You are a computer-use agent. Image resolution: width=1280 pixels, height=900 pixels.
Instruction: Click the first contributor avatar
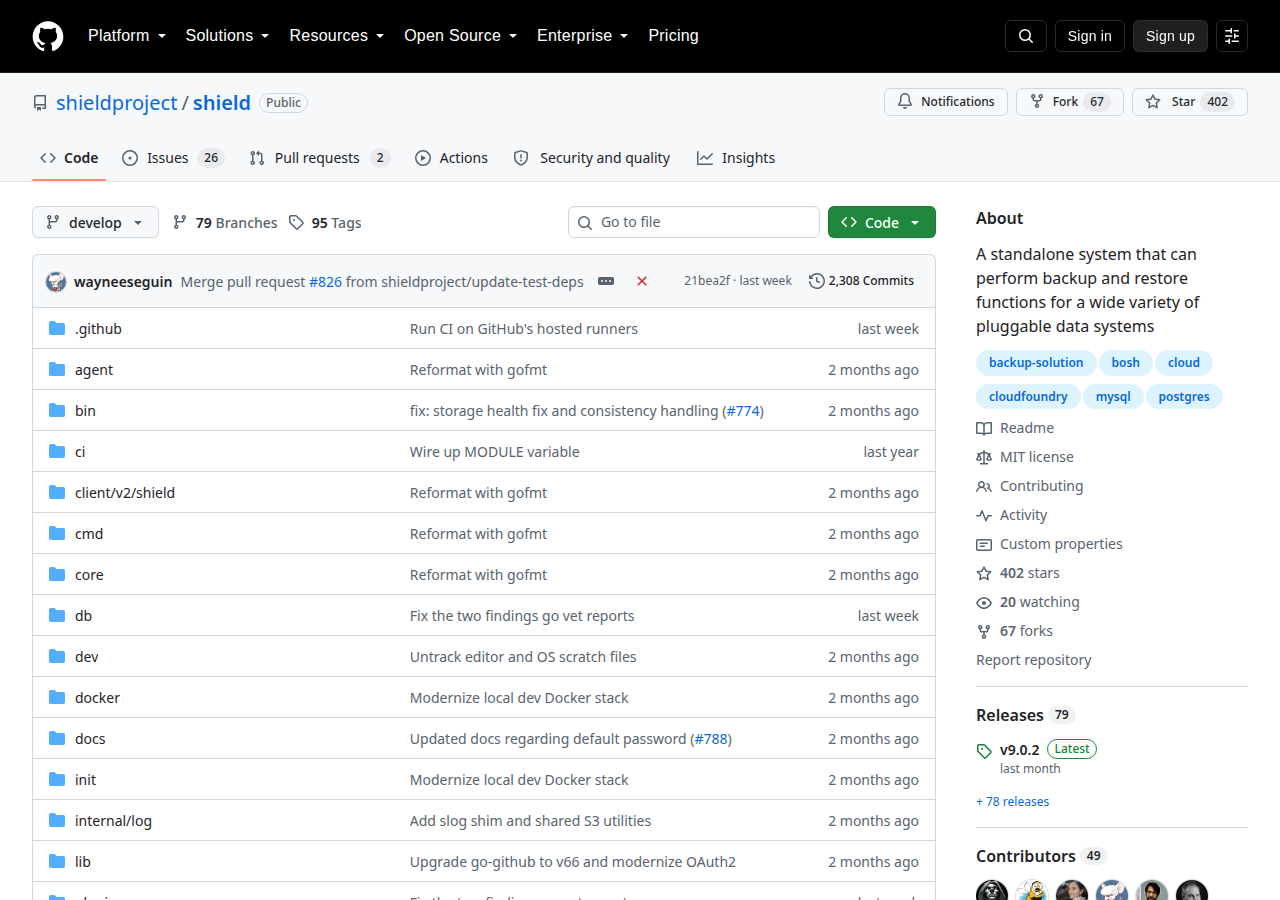coord(992,892)
